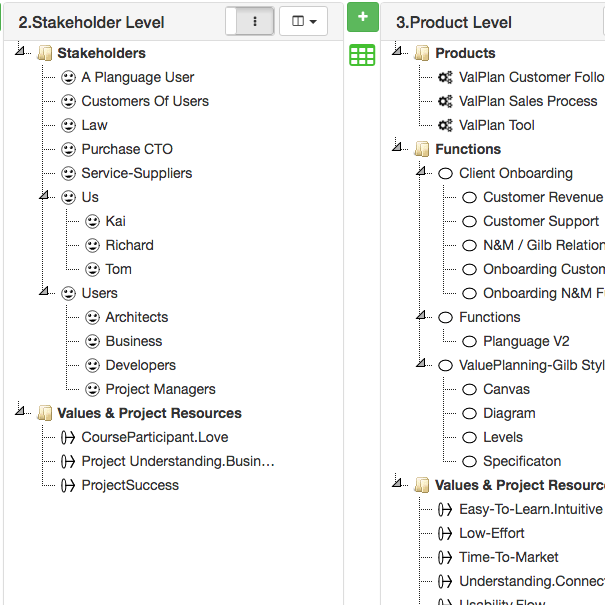Select Easy-To-Learn.Intuitive value item
605x605 pixels.
tap(531, 510)
